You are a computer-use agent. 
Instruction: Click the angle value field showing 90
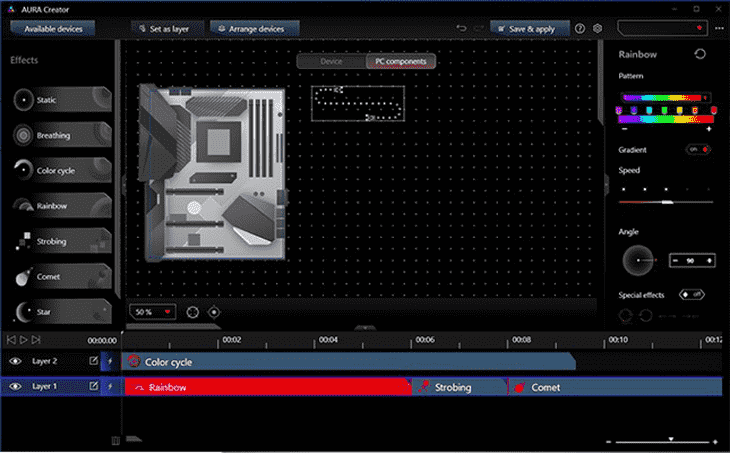(691, 261)
